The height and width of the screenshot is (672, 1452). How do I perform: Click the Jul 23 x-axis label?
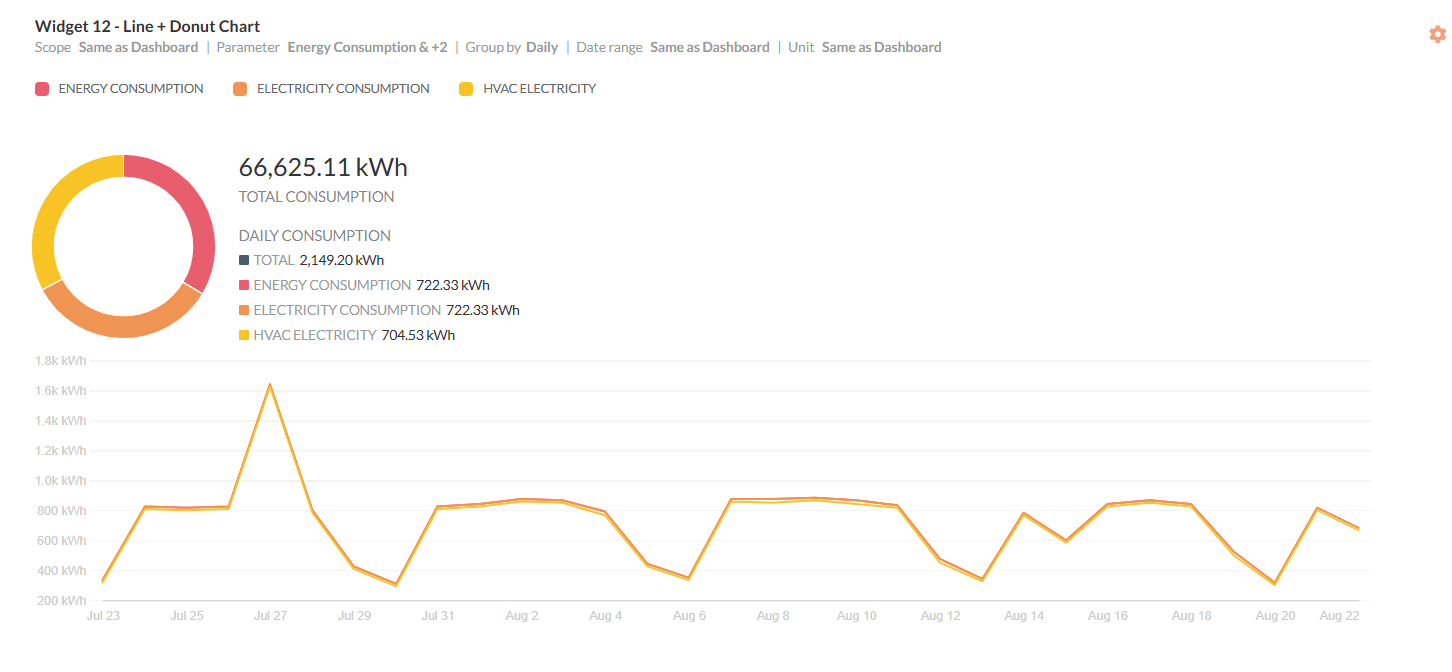point(104,616)
